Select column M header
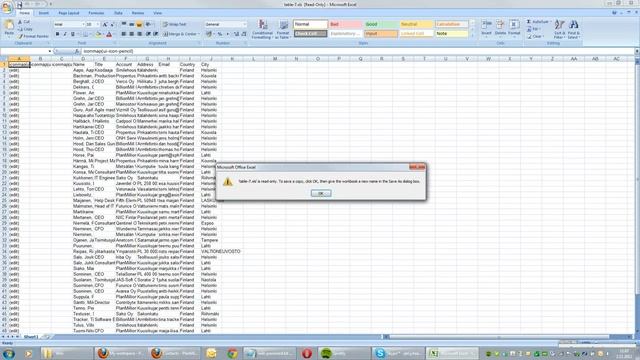Viewport: 640px width, 360px height. 275,59
